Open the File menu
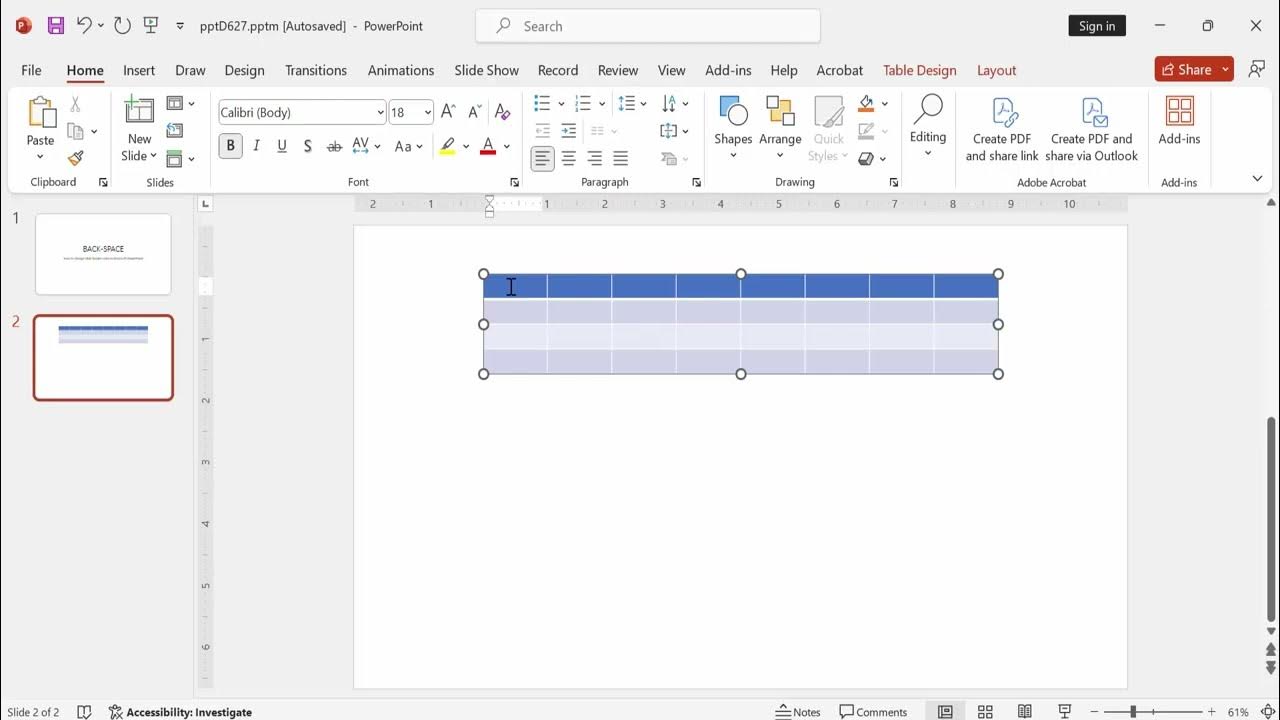The image size is (1280, 720). 31,70
